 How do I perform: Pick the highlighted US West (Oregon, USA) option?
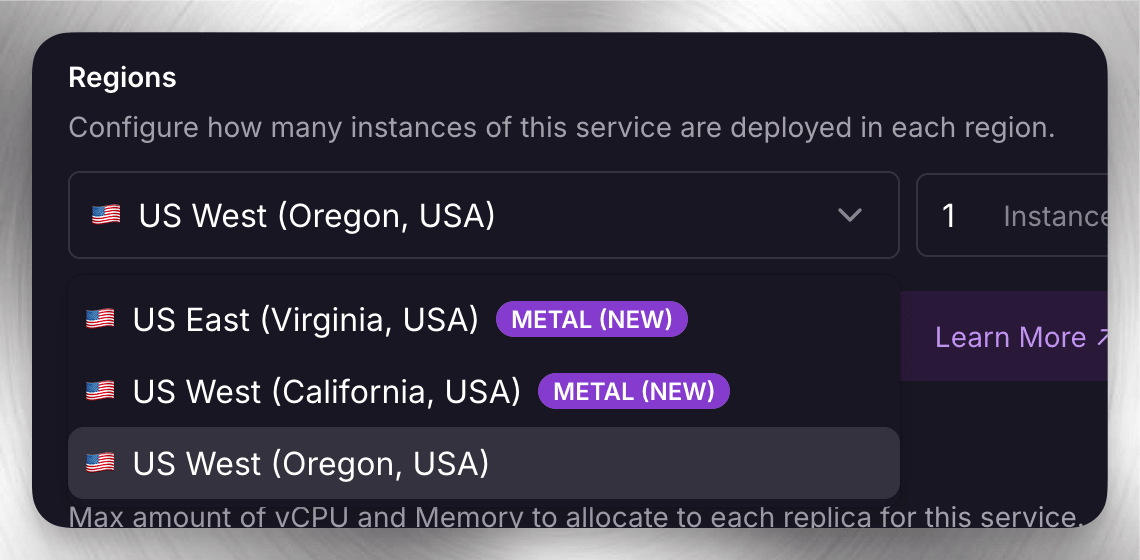pyautogui.click(x=311, y=463)
